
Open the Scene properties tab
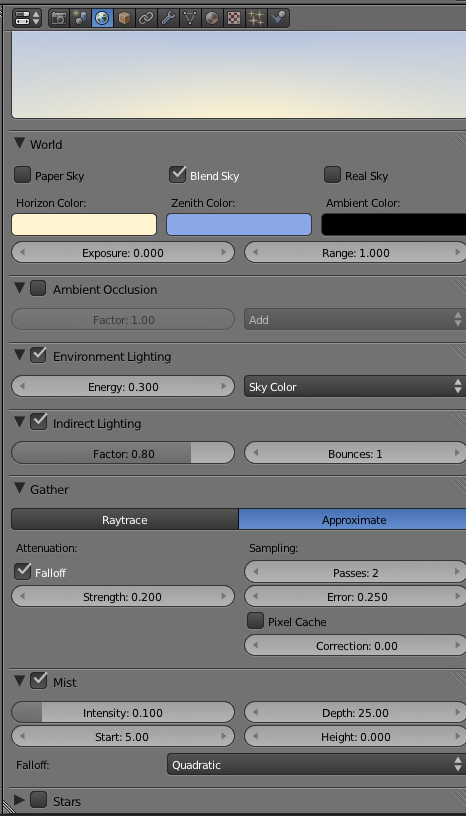tap(81, 18)
